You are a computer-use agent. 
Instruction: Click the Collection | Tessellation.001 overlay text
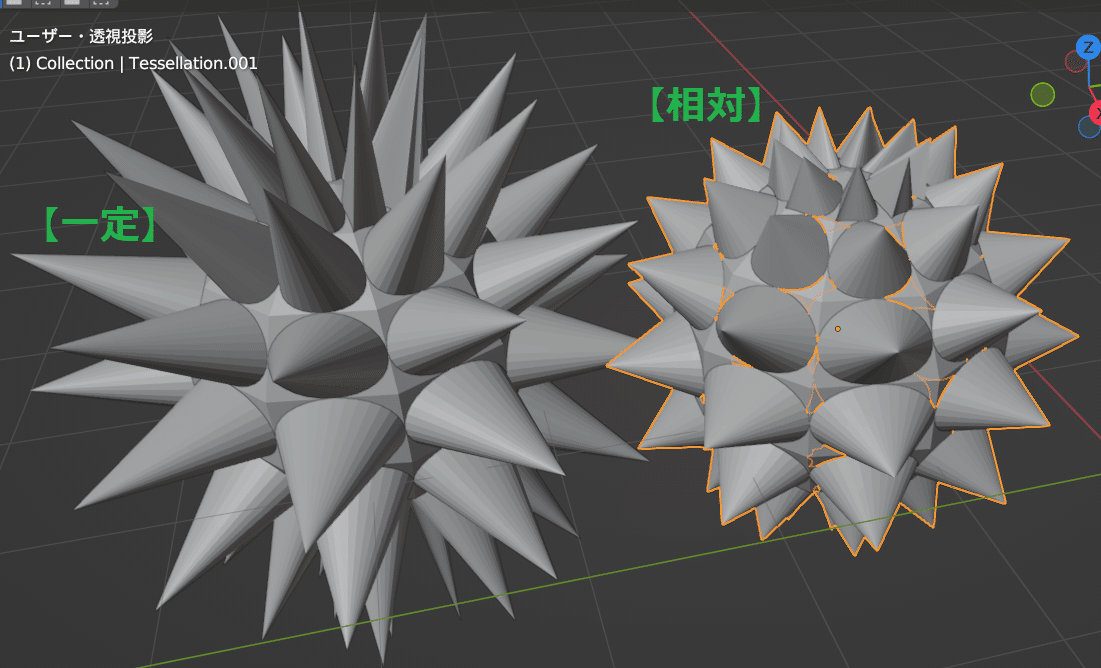tap(133, 63)
